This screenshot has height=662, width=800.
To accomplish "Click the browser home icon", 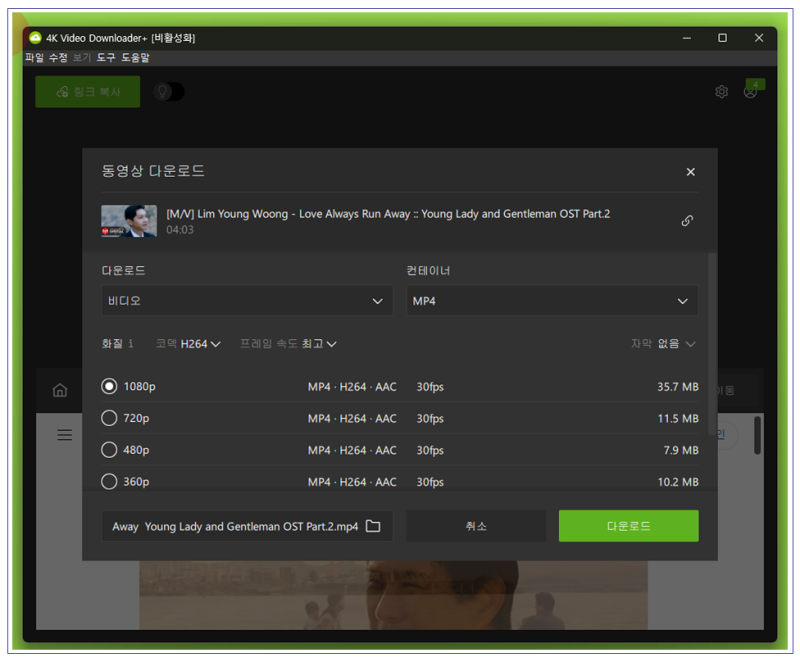I will (x=60, y=390).
